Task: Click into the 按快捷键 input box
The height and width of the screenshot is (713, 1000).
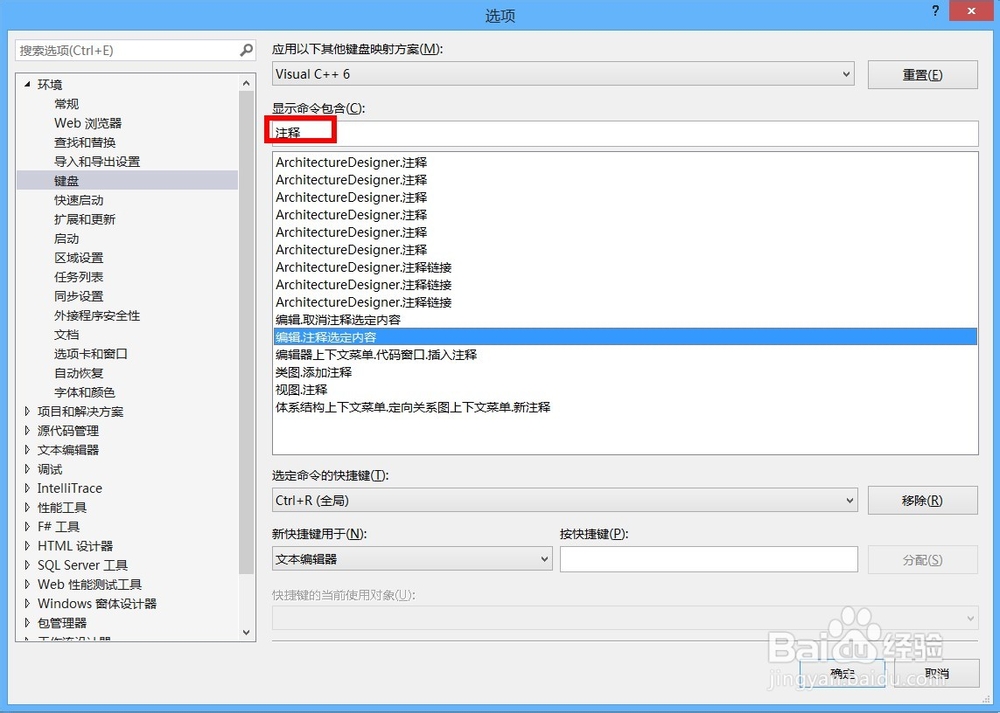Action: coord(709,559)
